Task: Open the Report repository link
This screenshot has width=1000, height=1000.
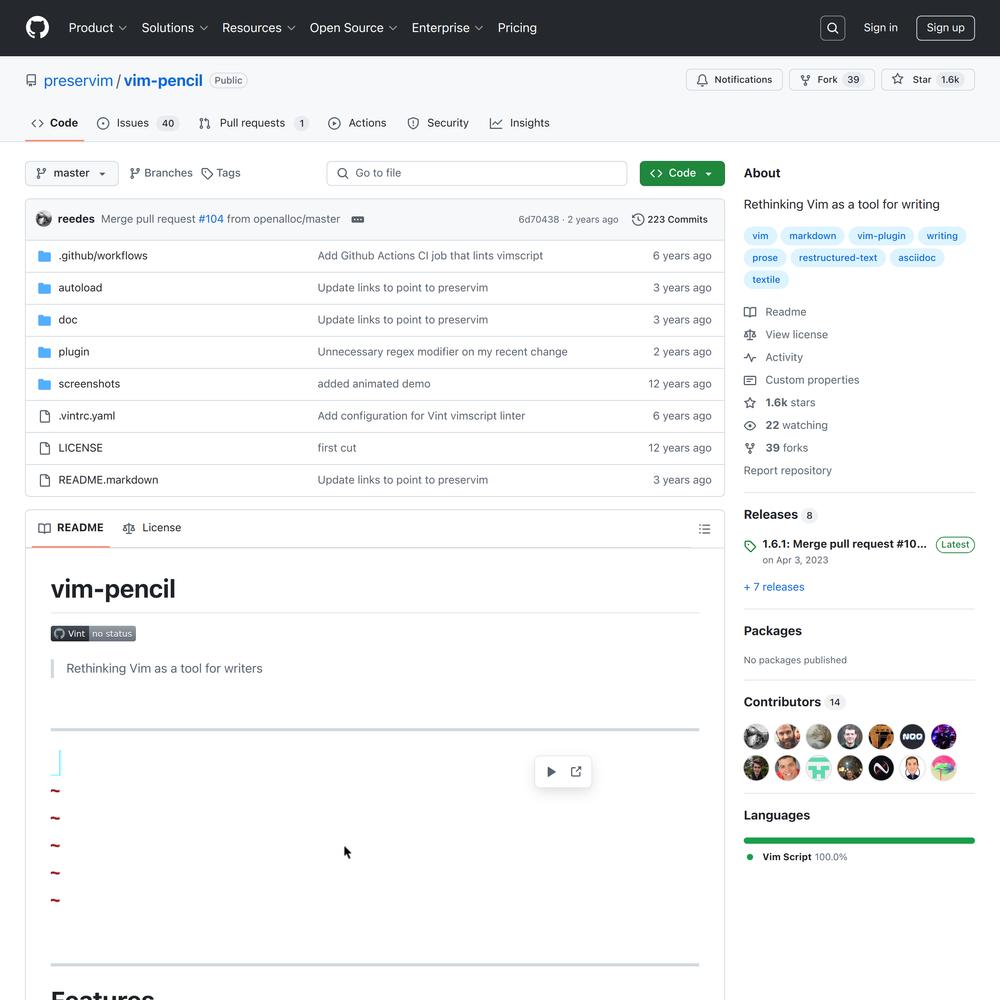Action: (x=788, y=471)
